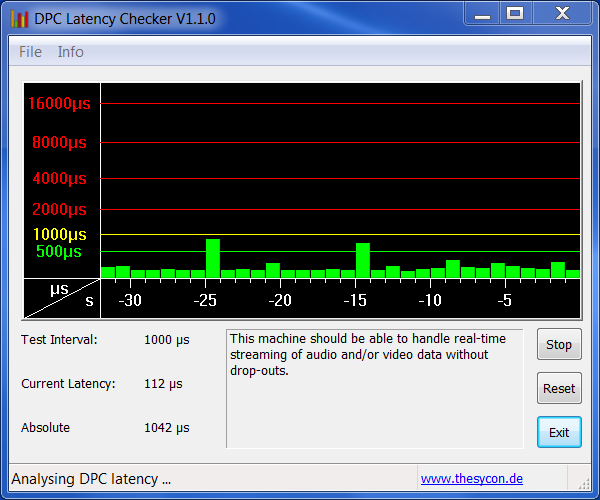Click the Current Latency label

click(x=68, y=383)
